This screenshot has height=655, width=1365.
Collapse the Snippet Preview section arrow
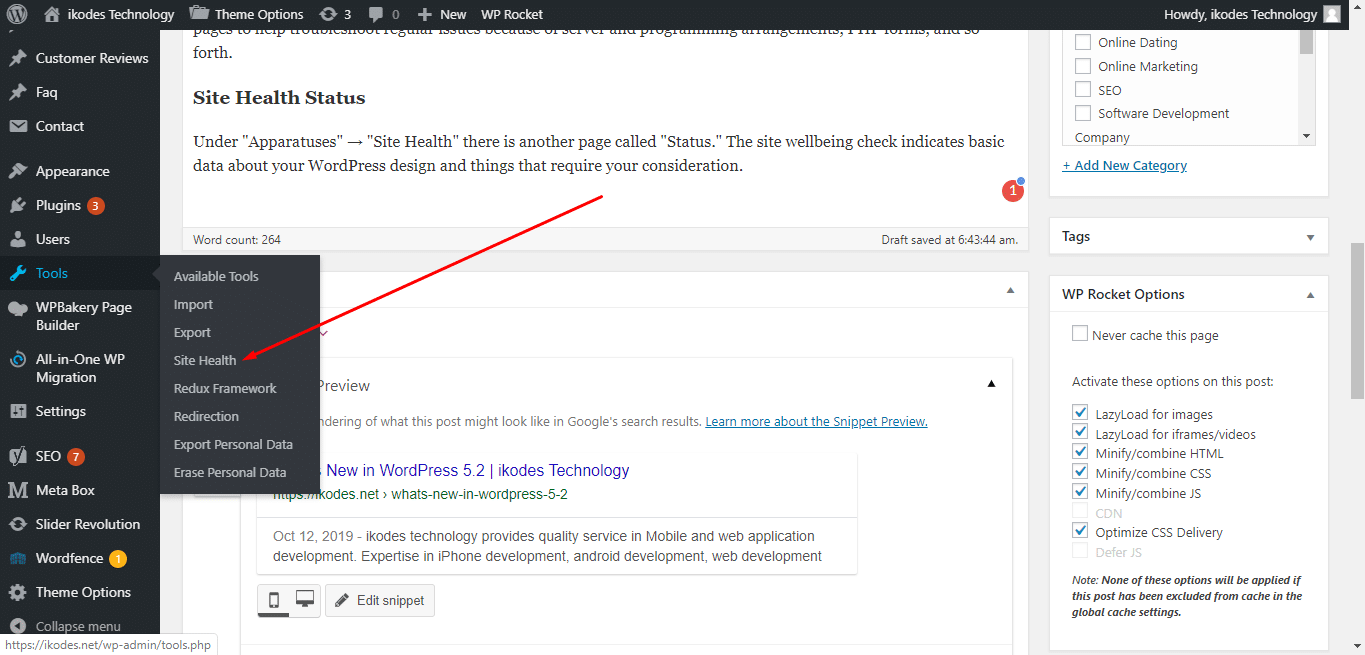(x=991, y=384)
